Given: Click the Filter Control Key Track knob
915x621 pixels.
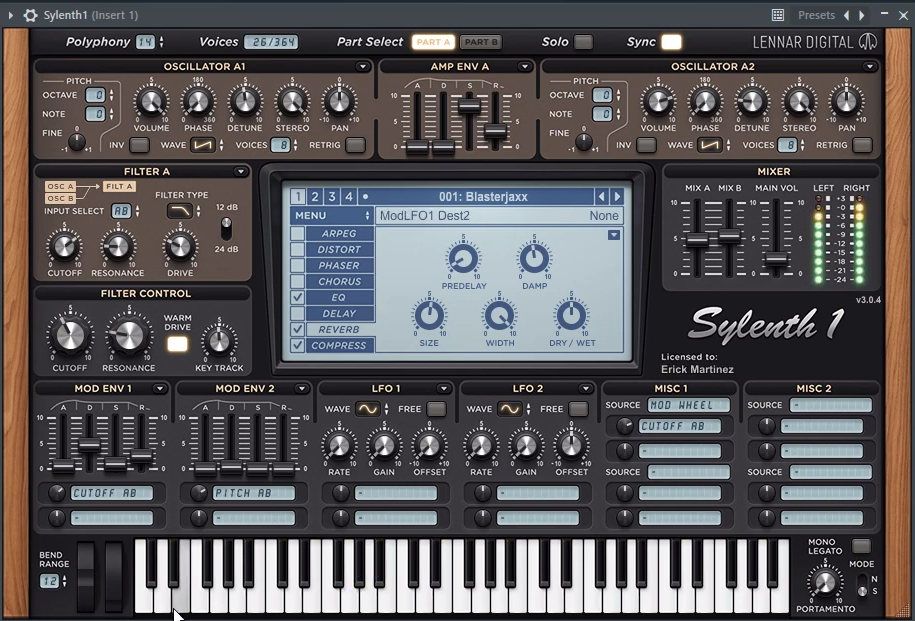Looking at the screenshot, I should [x=219, y=341].
